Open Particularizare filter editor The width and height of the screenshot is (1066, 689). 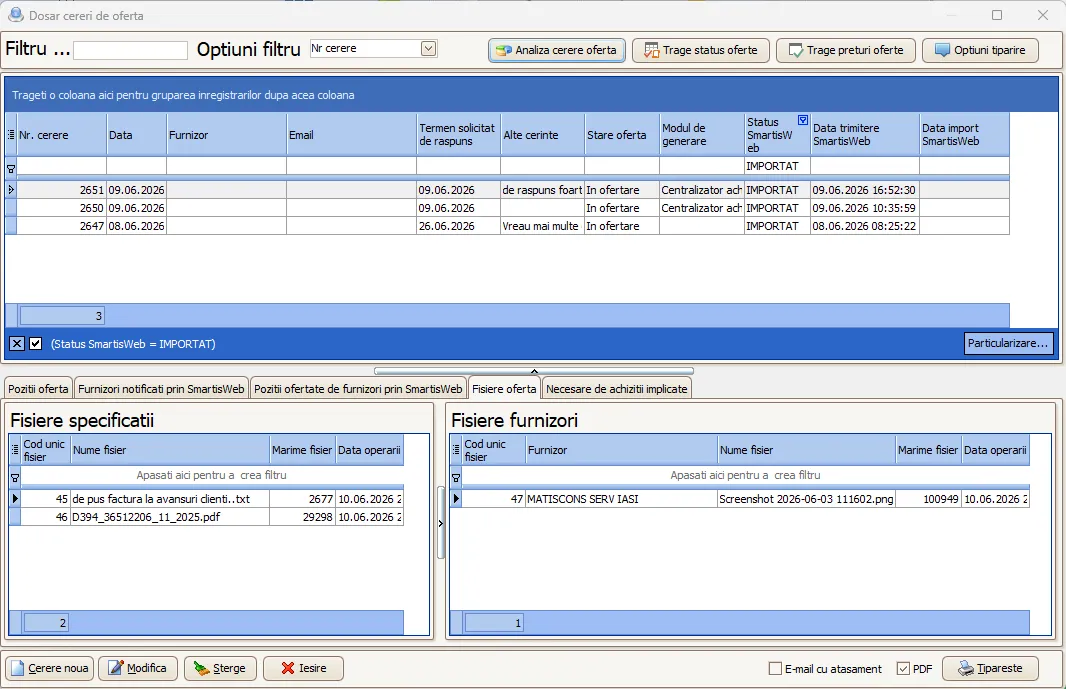click(x=1008, y=343)
